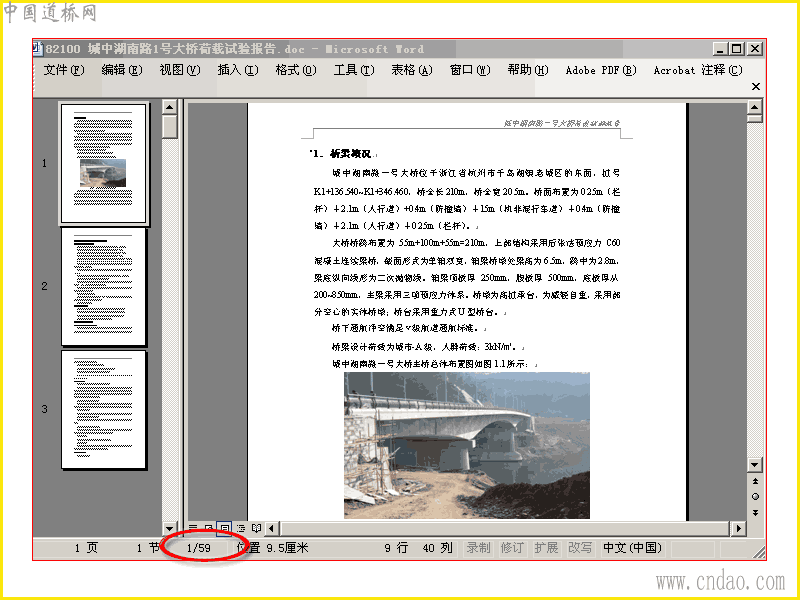Select the Print Layout view icon
The height and width of the screenshot is (600, 800).
coord(224,528)
